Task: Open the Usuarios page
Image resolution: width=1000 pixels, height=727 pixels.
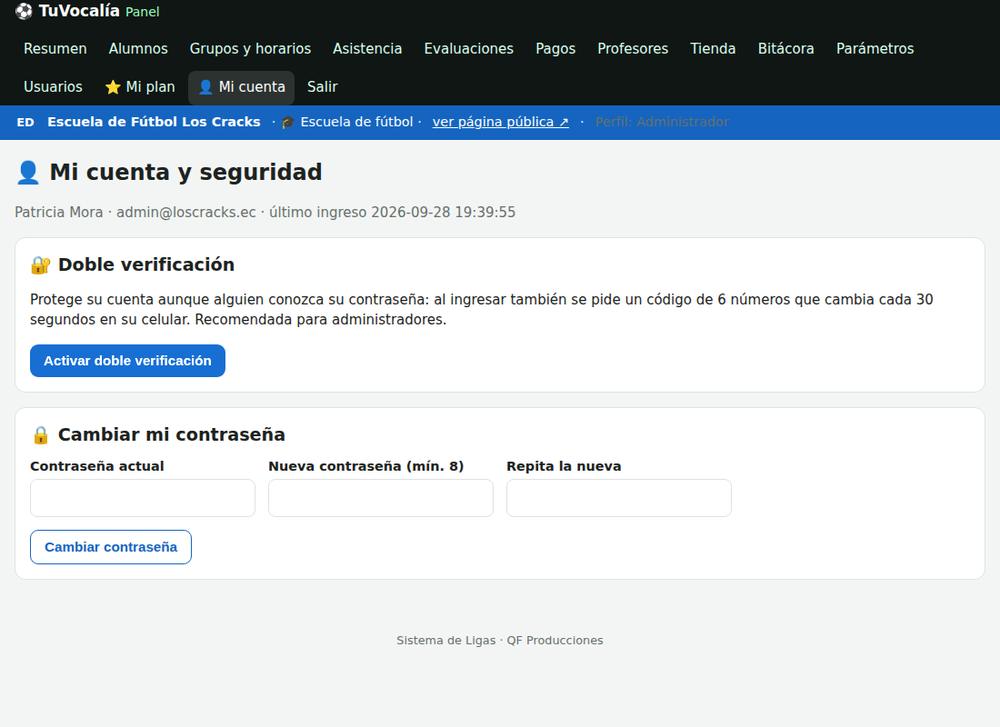Action: (53, 87)
